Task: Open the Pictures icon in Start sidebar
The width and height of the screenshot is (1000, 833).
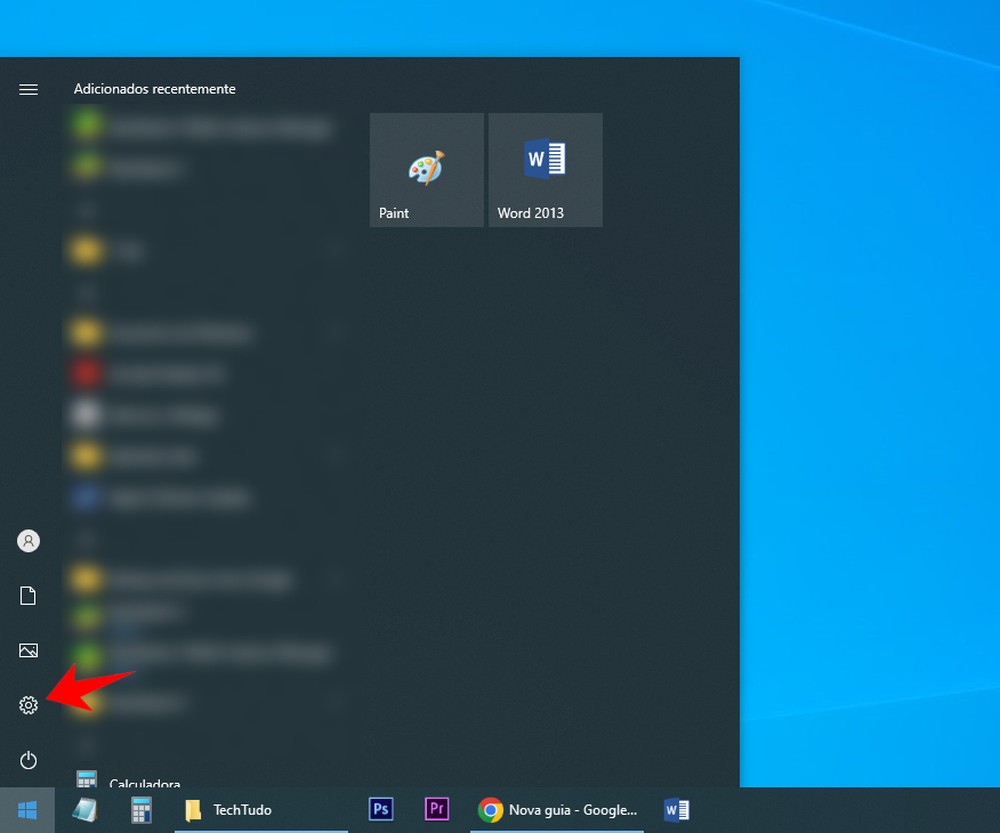Action: pyautogui.click(x=28, y=650)
